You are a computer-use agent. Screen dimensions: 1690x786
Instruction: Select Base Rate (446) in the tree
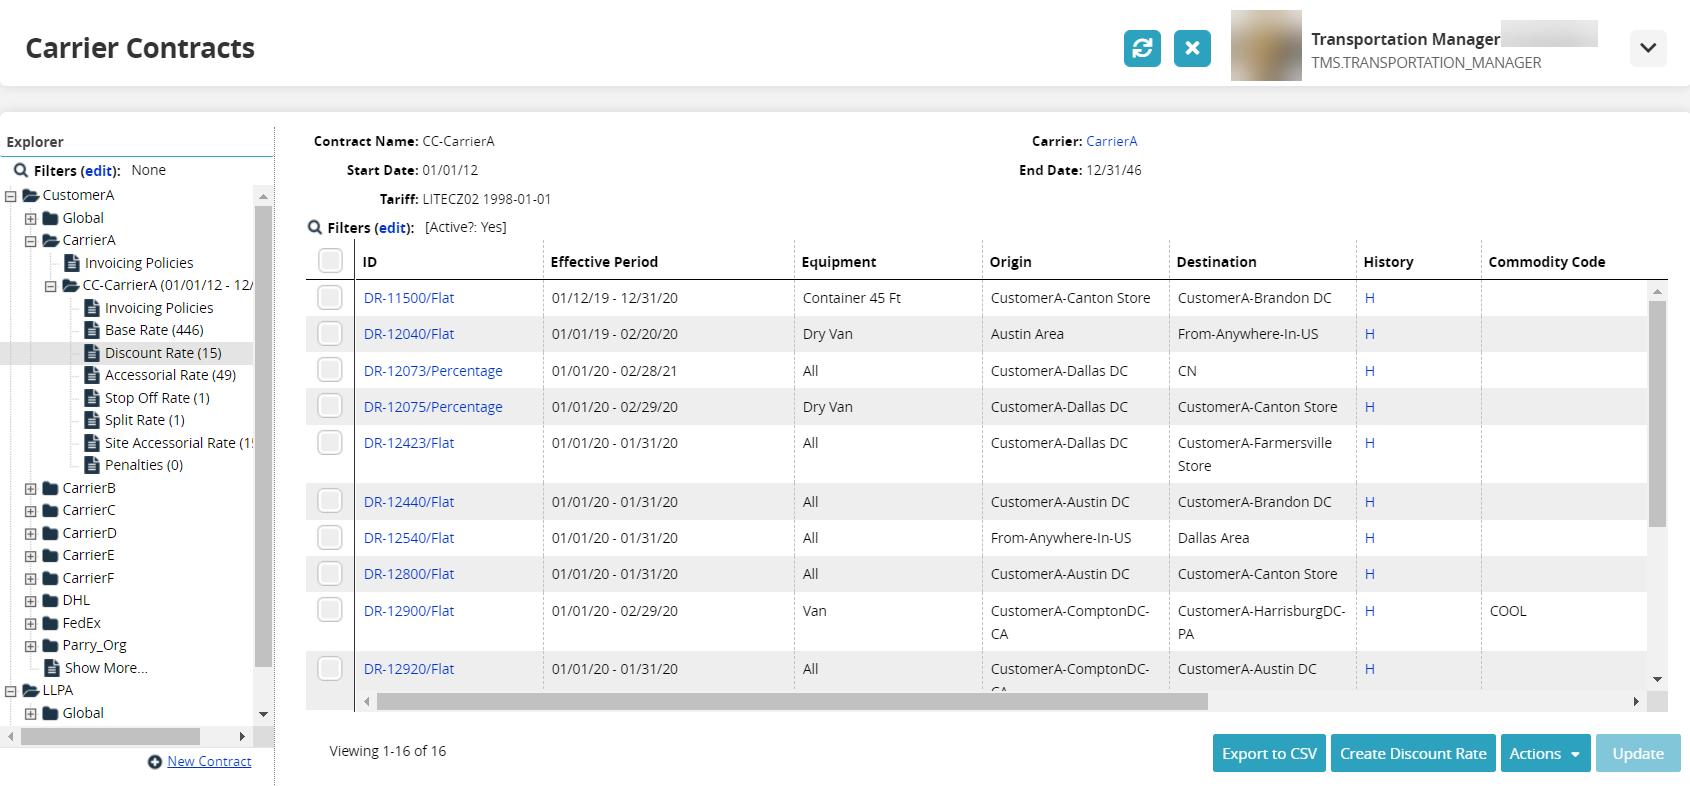[154, 330]
